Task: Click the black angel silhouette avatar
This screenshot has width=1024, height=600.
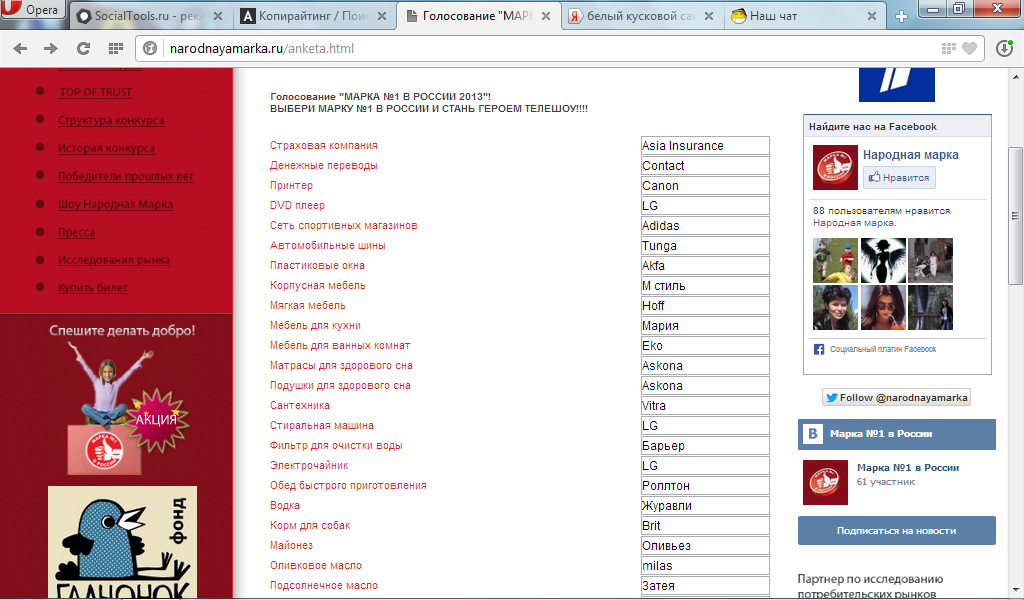Action: point(883,261)
